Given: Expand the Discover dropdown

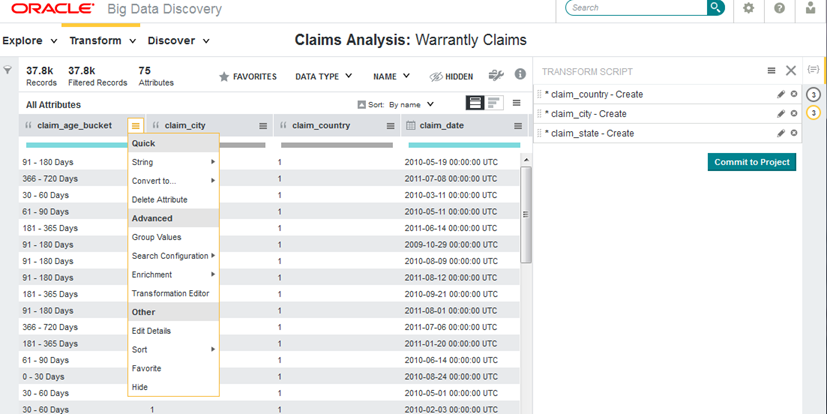Looking at the screenshot, I should [179, 41].
